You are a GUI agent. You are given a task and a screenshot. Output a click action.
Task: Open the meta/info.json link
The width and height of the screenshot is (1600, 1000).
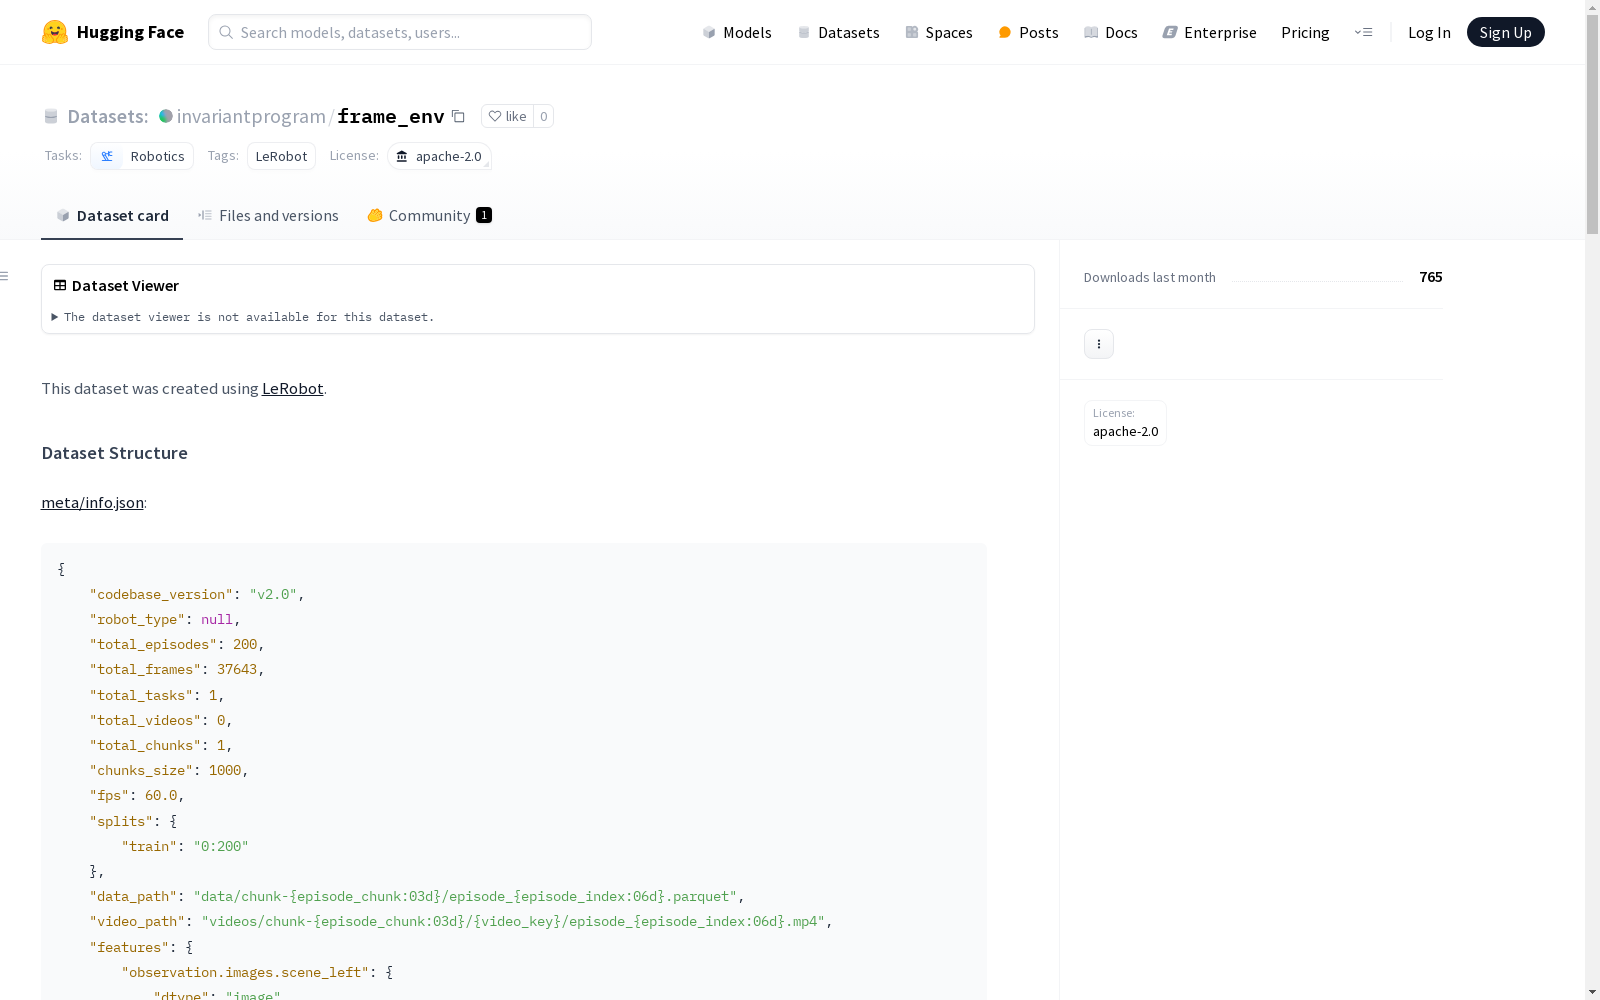click(x=92, y=502)
